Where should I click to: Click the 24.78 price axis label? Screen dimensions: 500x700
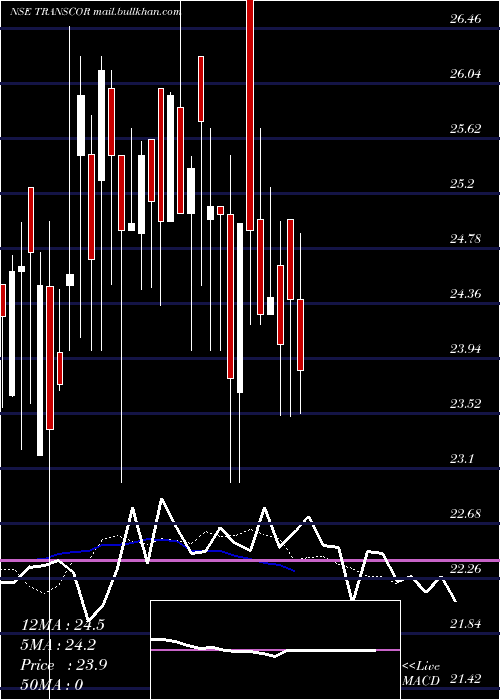(x=465, y=238)
